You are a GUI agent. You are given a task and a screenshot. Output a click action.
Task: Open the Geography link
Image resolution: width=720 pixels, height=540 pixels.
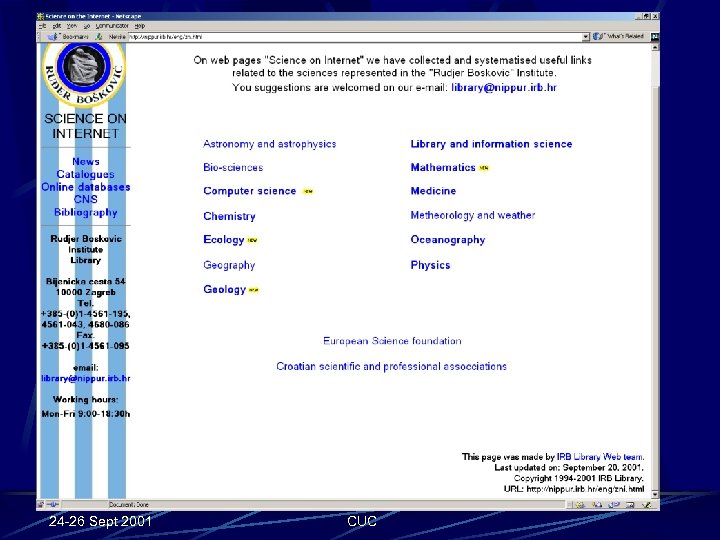coord(229,265)
